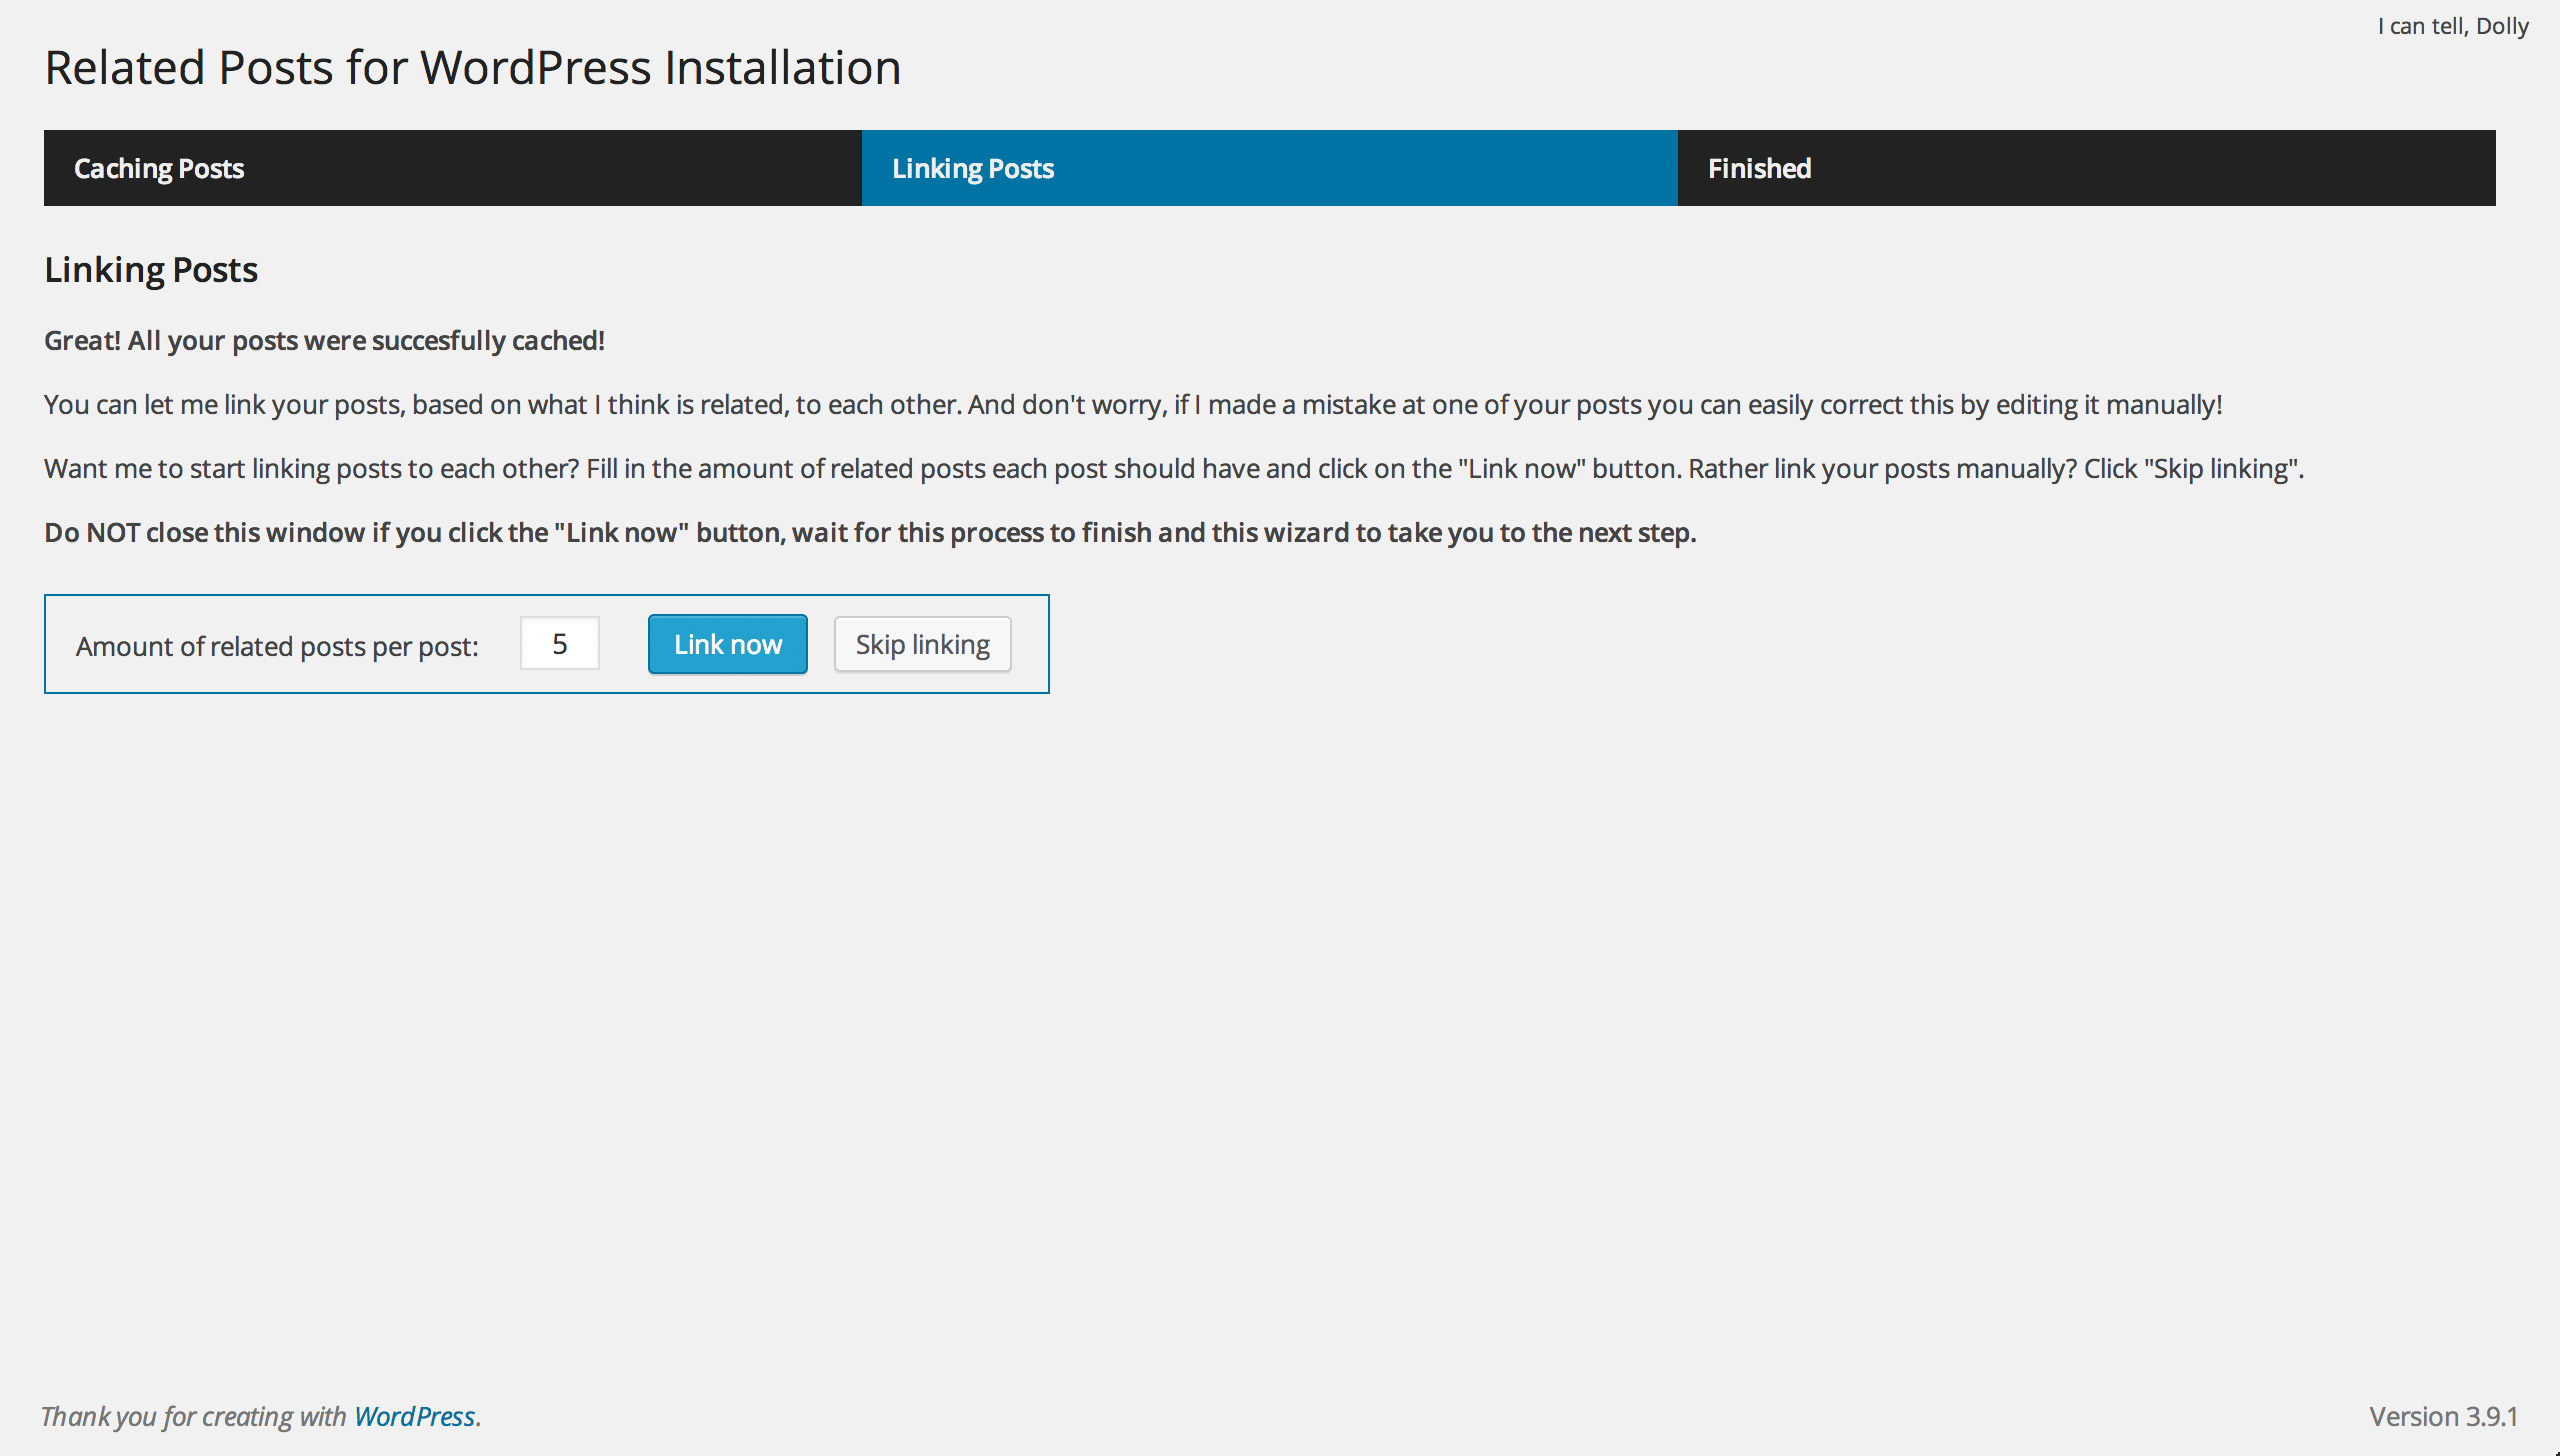
Task: Click the 'I can tell, Dolly' lyric
Action: 2452,26
